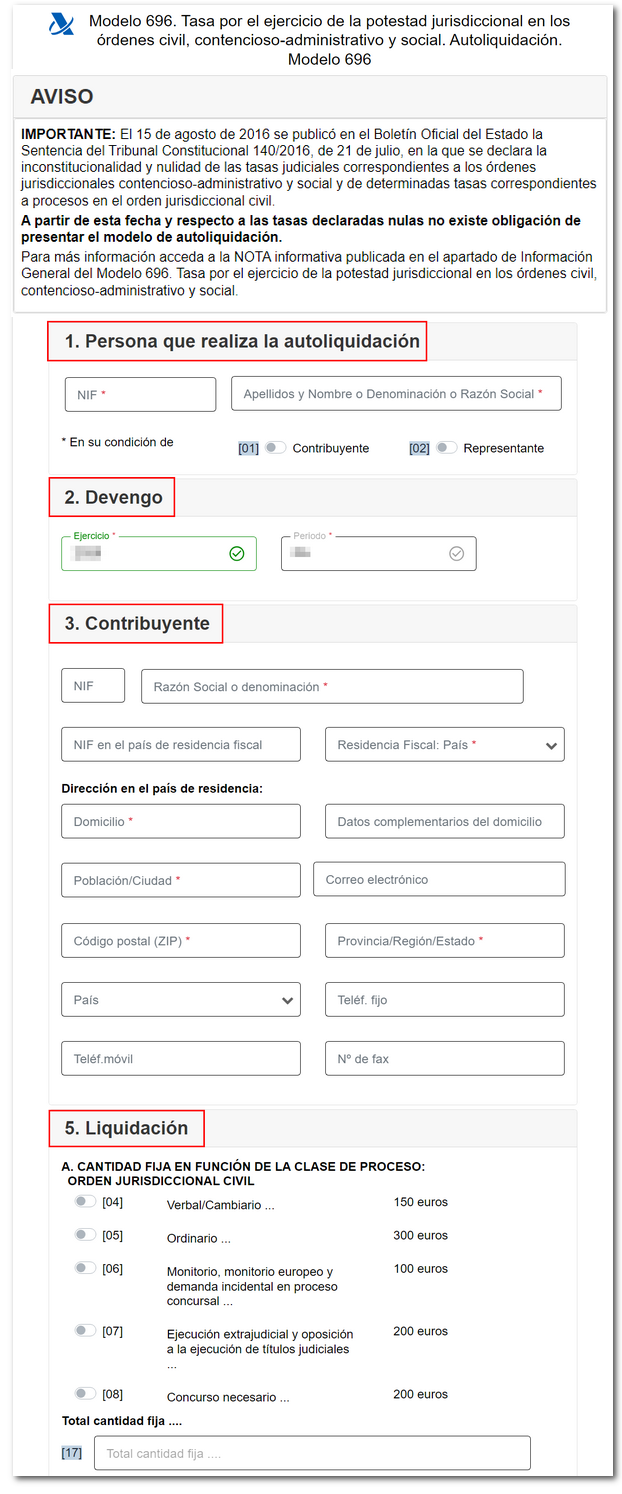Select the Correo electrónico field

(439, 880)
